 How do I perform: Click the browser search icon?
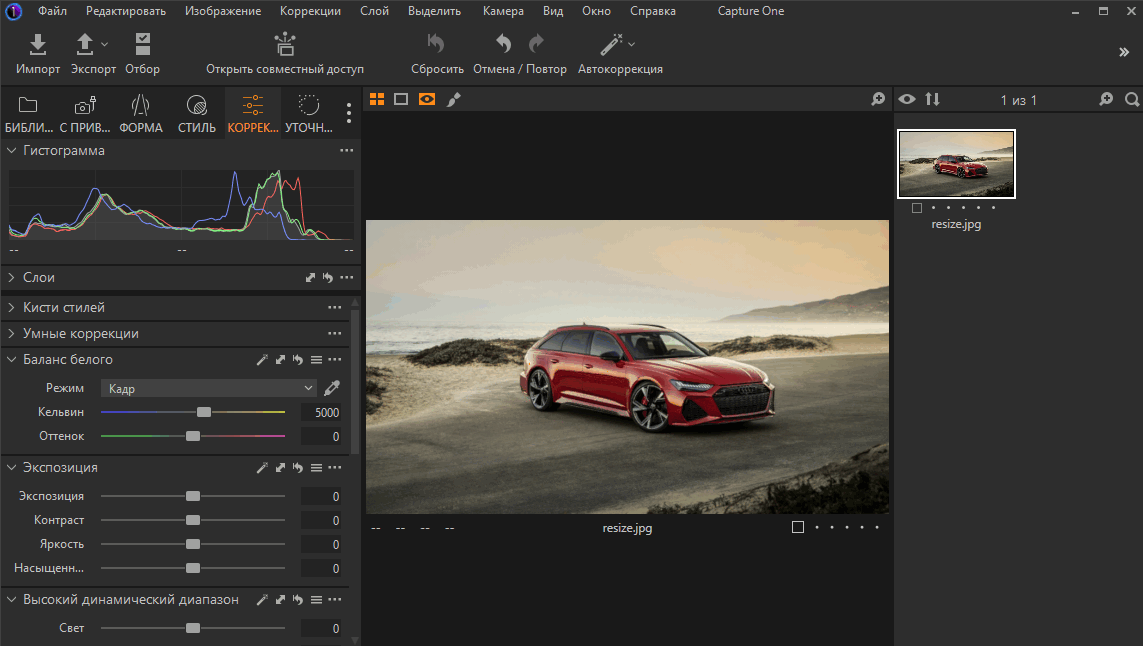click(x=1132, y=99)
